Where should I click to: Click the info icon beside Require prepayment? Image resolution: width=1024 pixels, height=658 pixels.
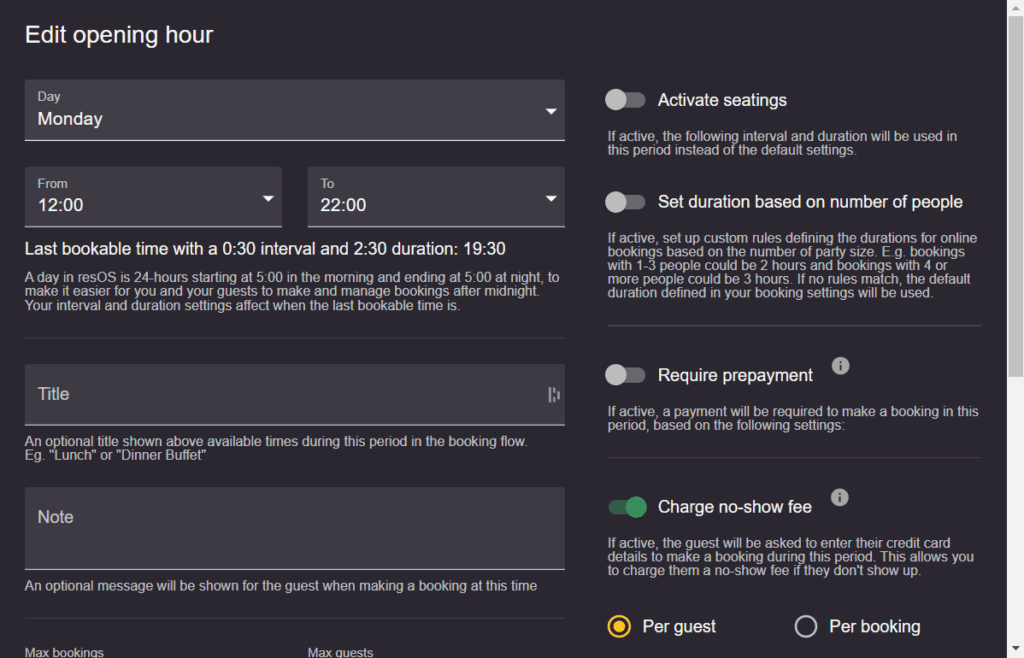pos(840,366)
